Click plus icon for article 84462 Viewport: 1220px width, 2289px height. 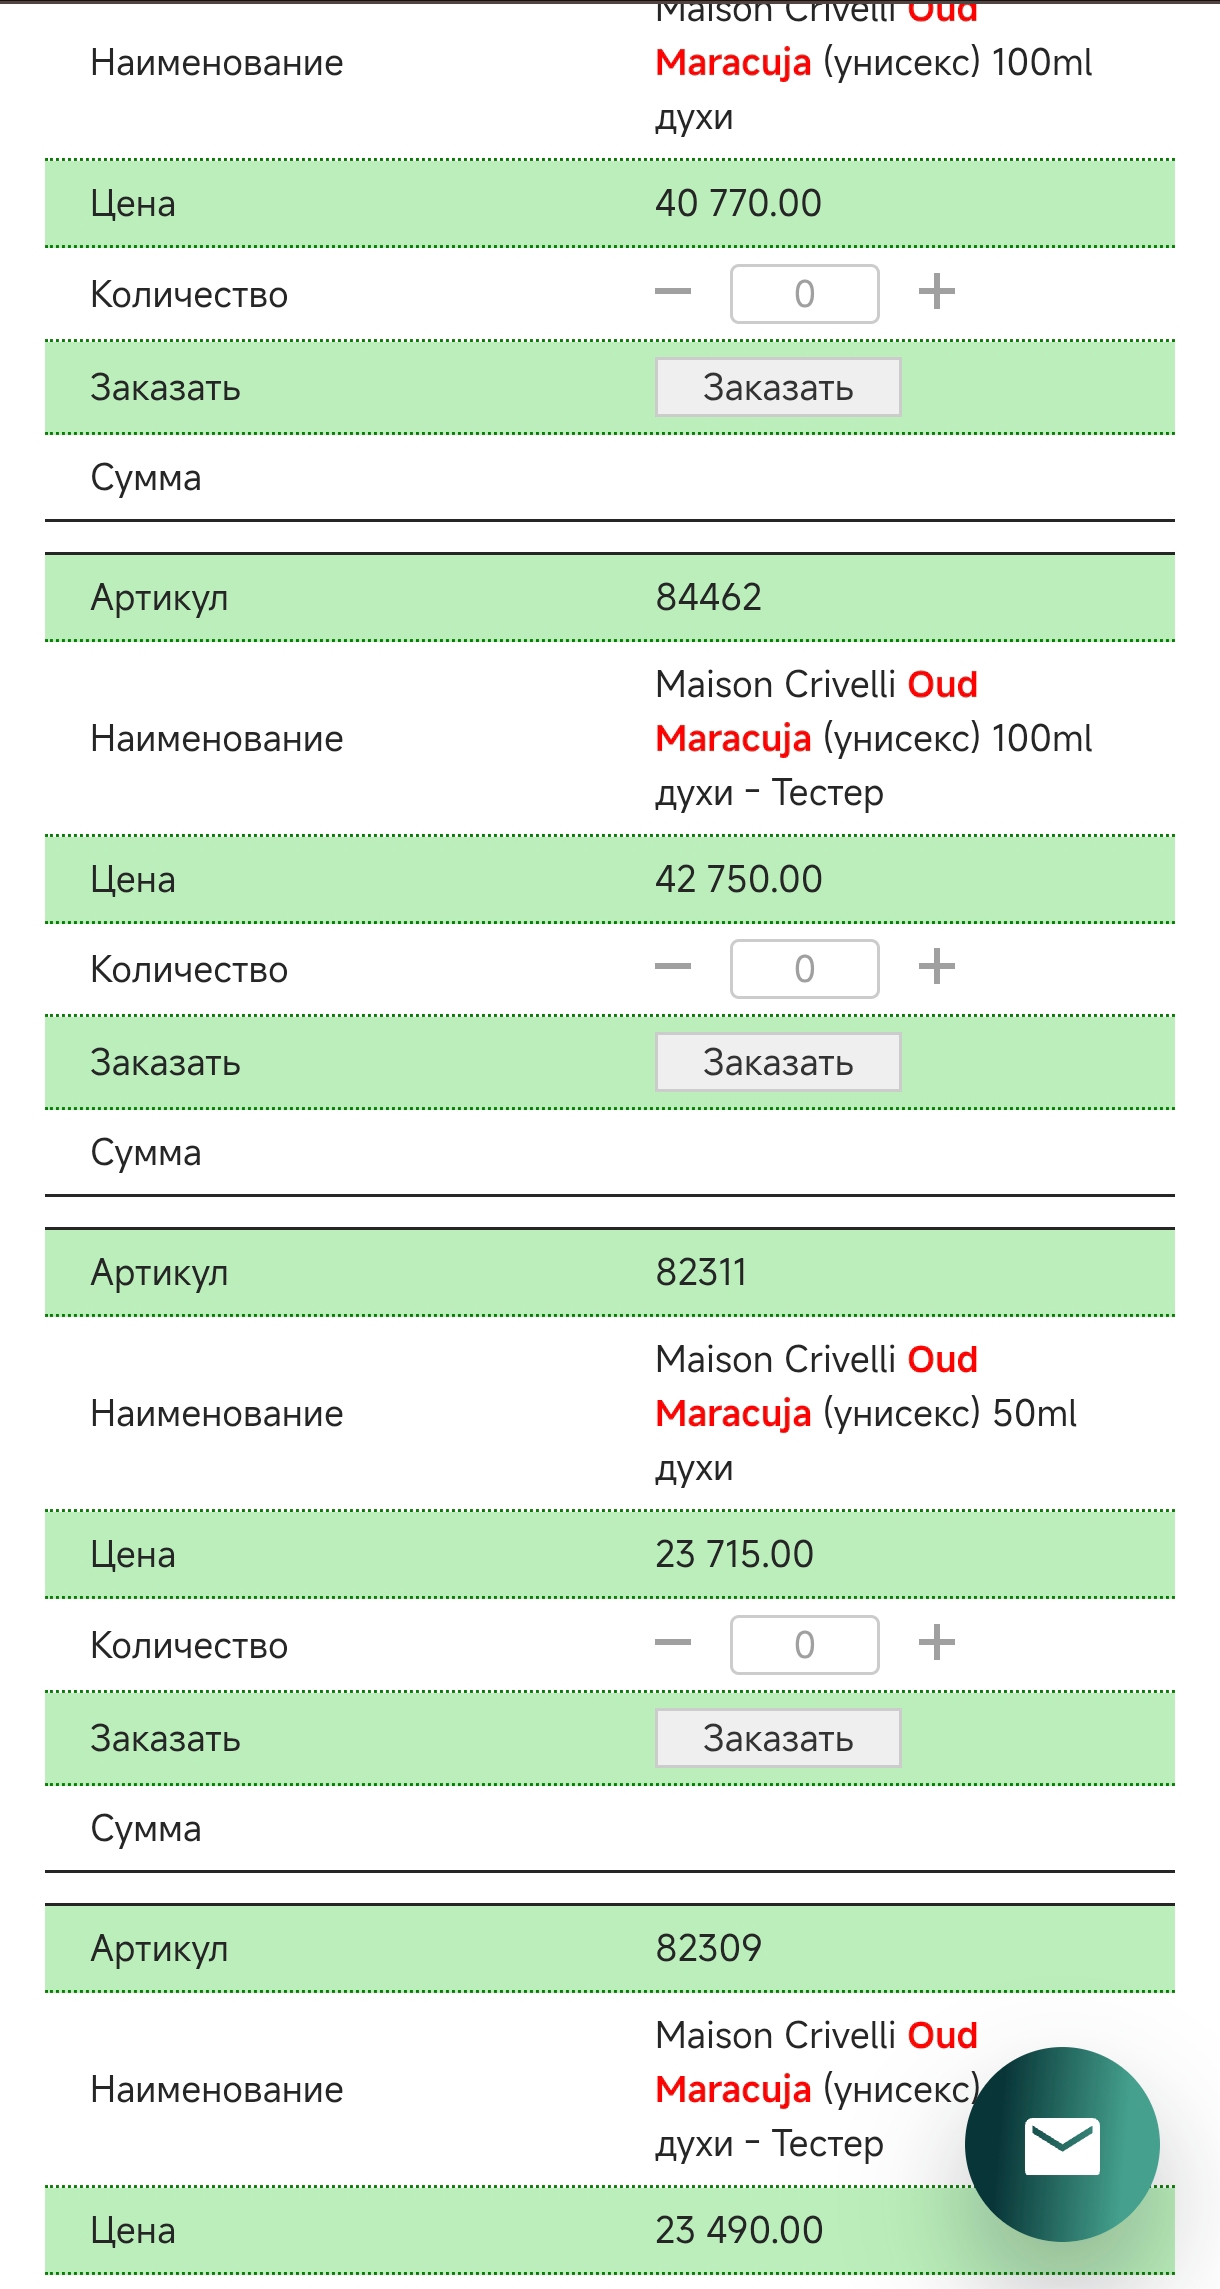936,968
